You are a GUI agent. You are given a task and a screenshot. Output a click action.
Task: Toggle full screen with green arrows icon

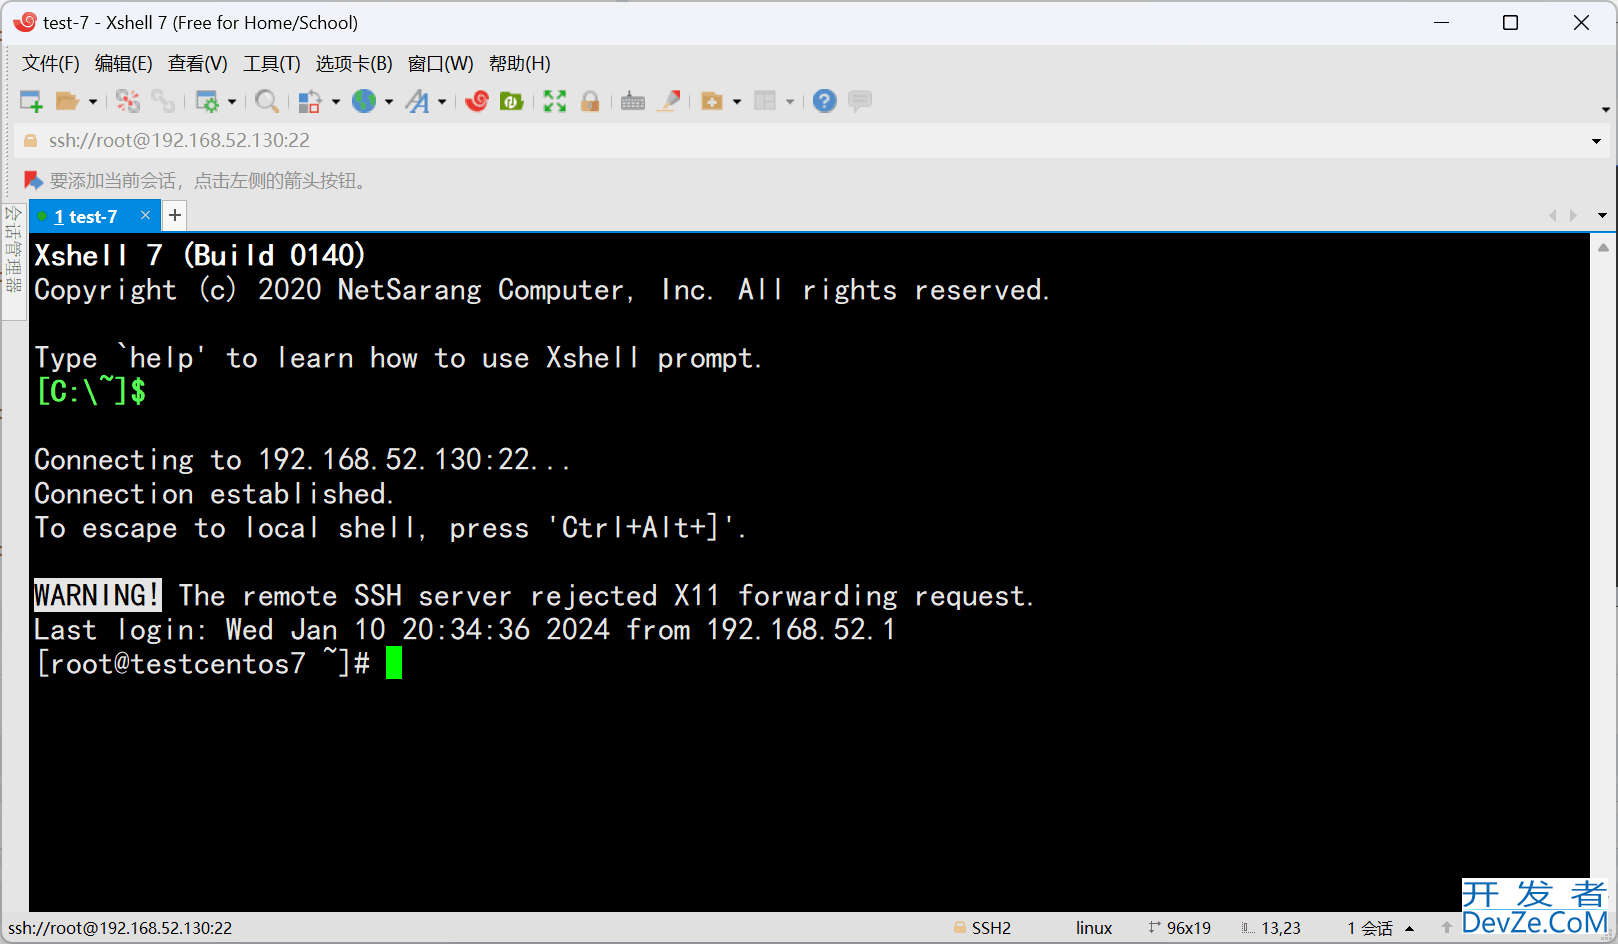[x=555, y=101]
